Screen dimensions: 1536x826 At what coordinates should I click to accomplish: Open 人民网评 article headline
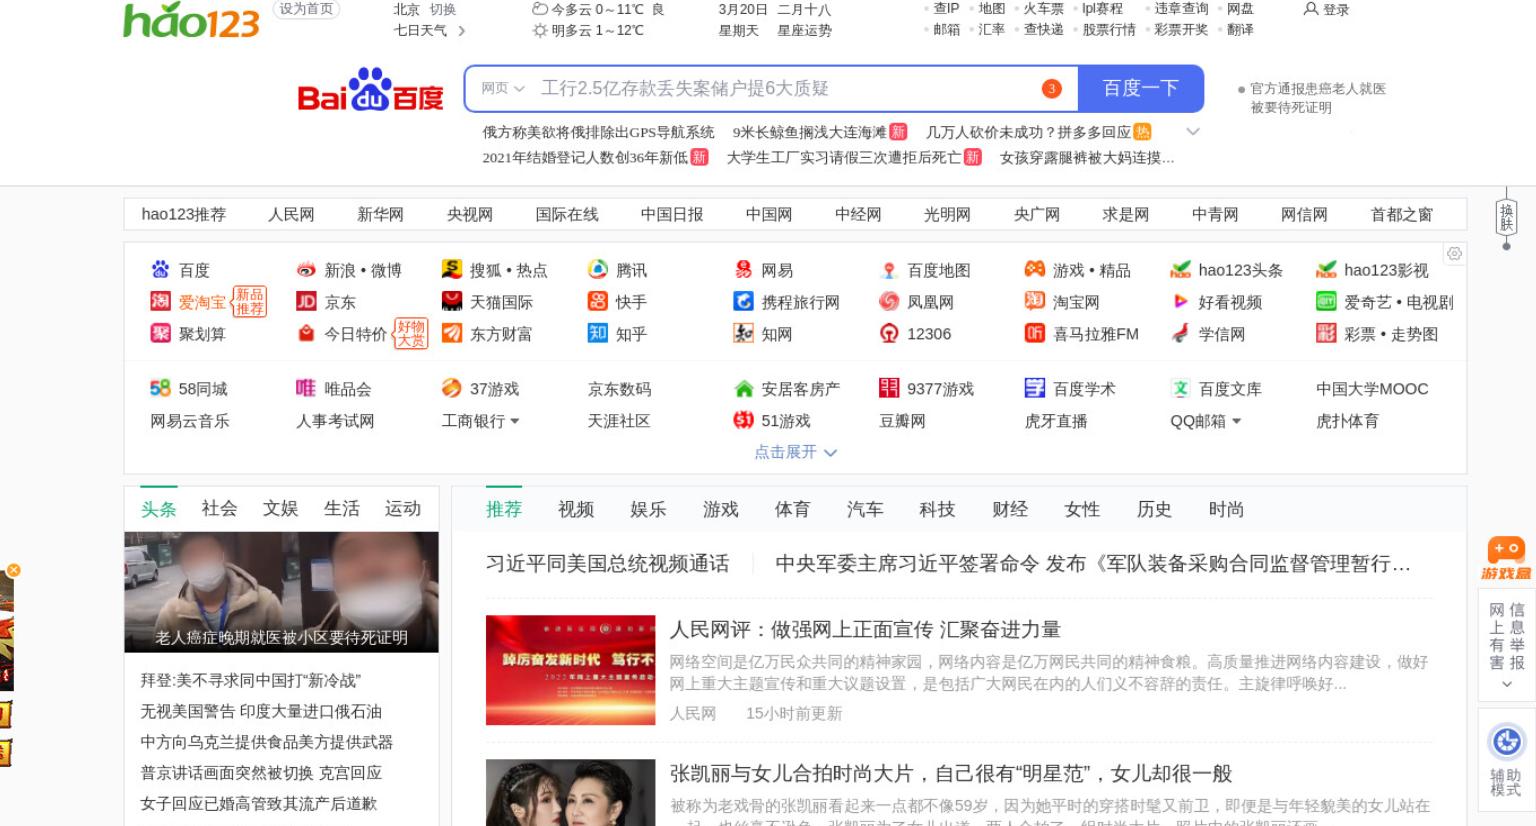(865, 630)
